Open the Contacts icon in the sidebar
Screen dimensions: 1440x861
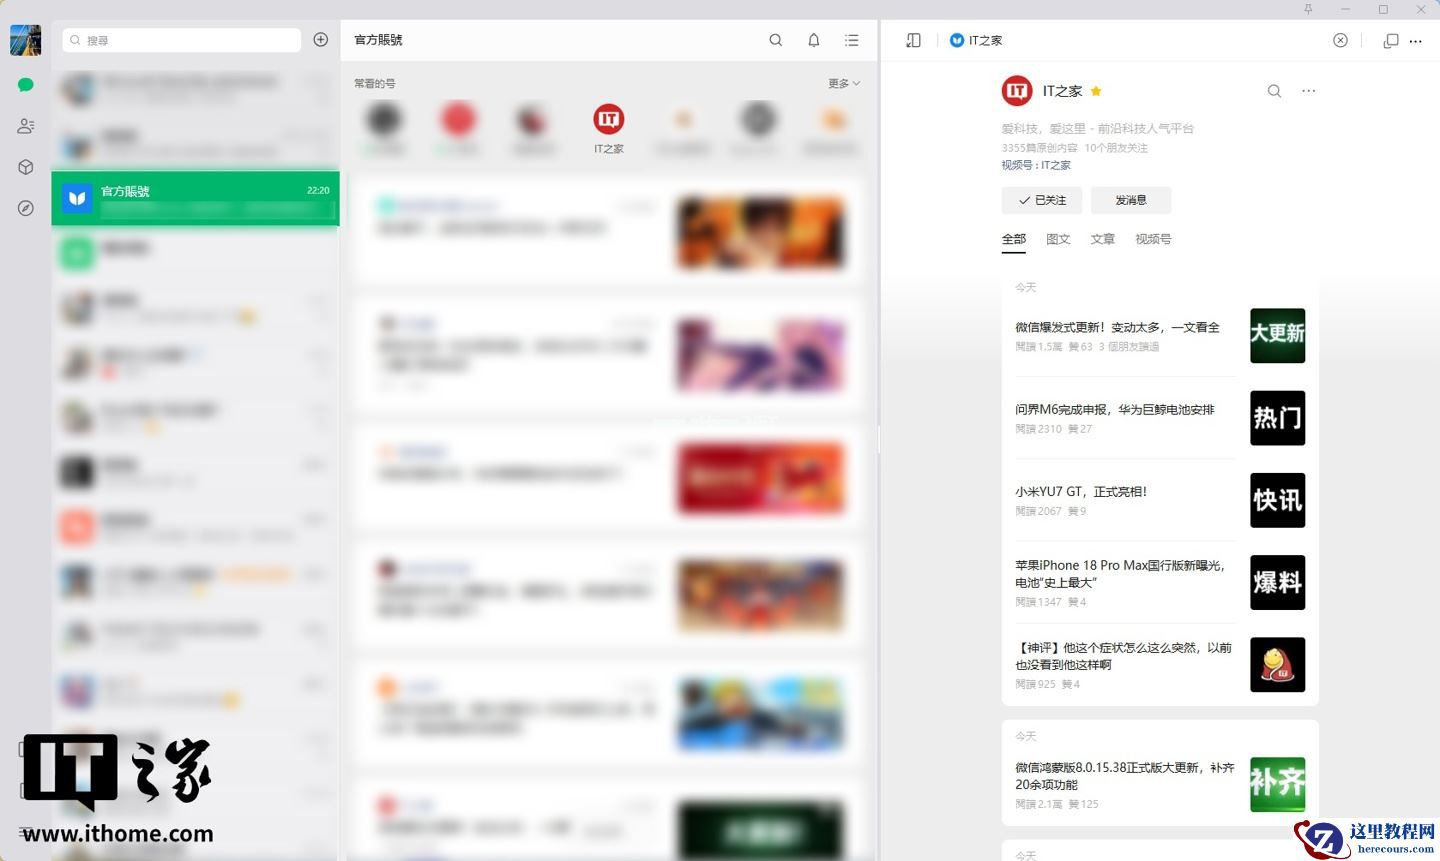(x=26, y=126)
